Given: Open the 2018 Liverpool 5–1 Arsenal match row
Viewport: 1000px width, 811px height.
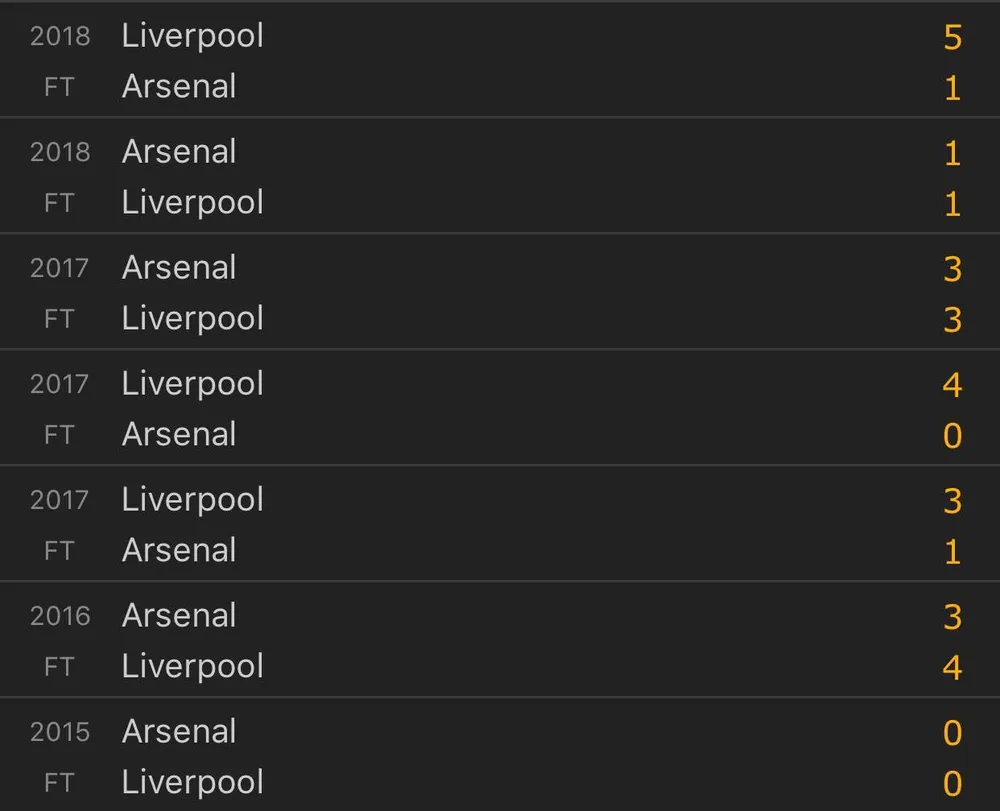Looking at the screenshot, I should tap(500, 61).
